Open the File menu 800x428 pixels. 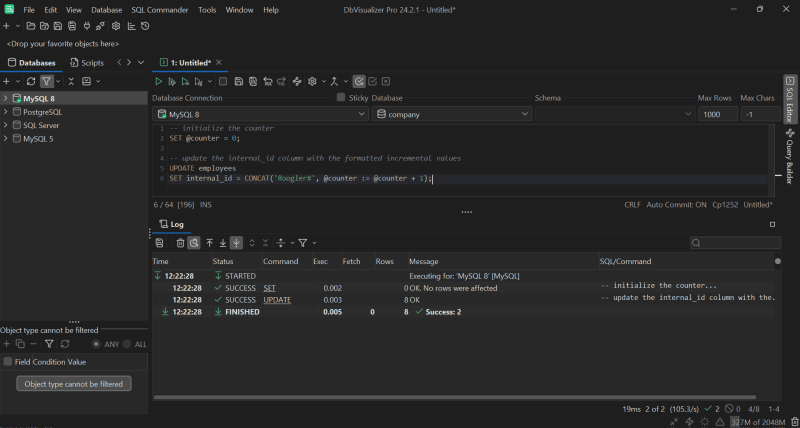[x=29, y=10]
